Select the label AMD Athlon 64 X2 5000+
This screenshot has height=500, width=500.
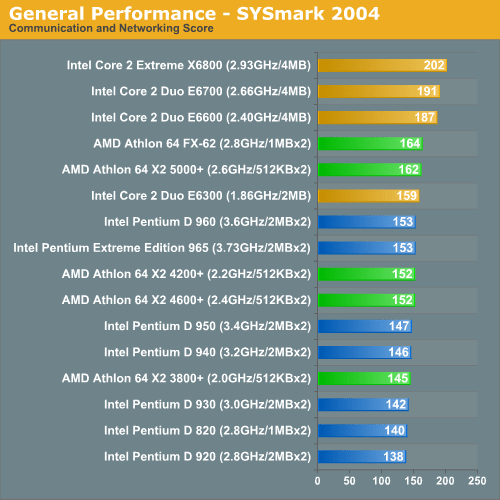point(186,170)
